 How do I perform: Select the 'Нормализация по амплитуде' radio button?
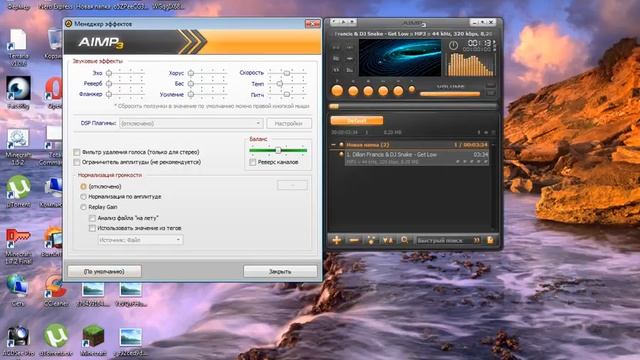pos(83,197)
